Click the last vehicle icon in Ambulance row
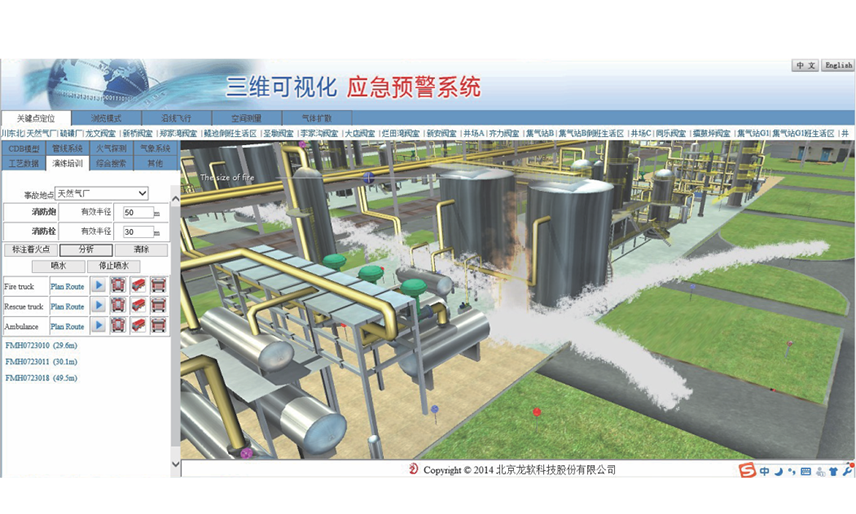Image resolution: width=856 pixels, height=514 pixels. (x=158, y=326)
